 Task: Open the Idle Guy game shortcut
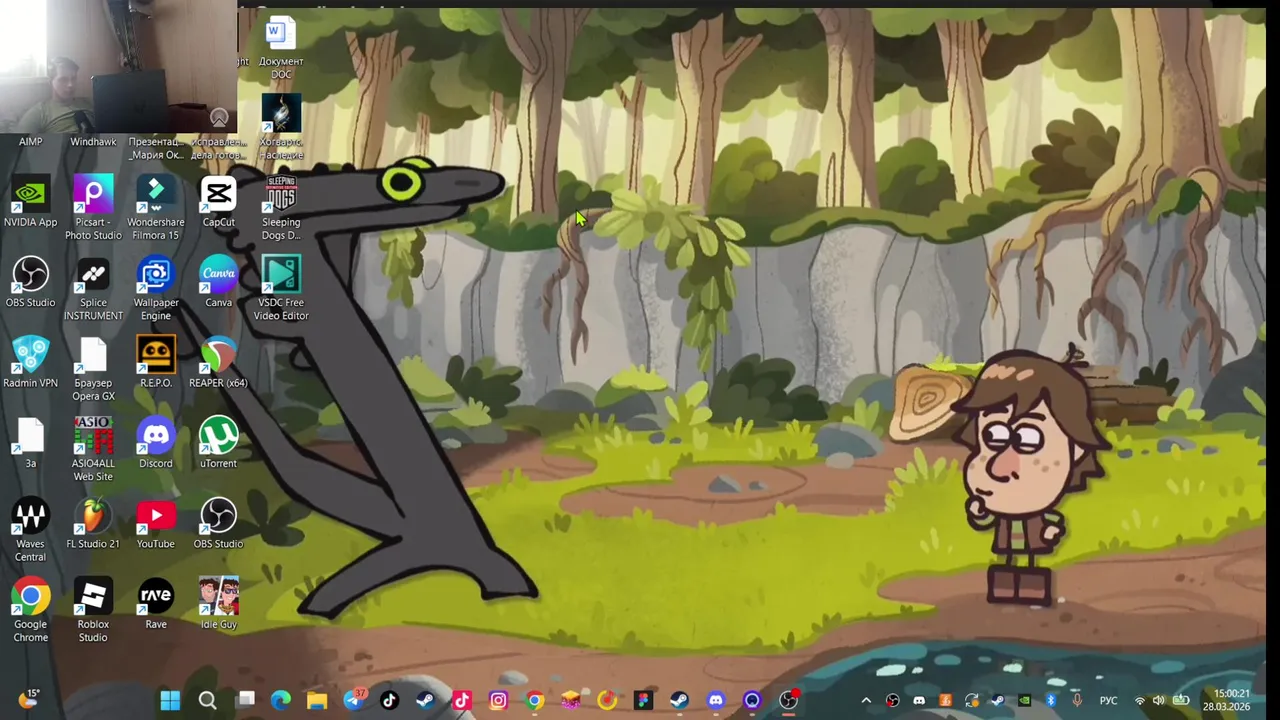218,605
